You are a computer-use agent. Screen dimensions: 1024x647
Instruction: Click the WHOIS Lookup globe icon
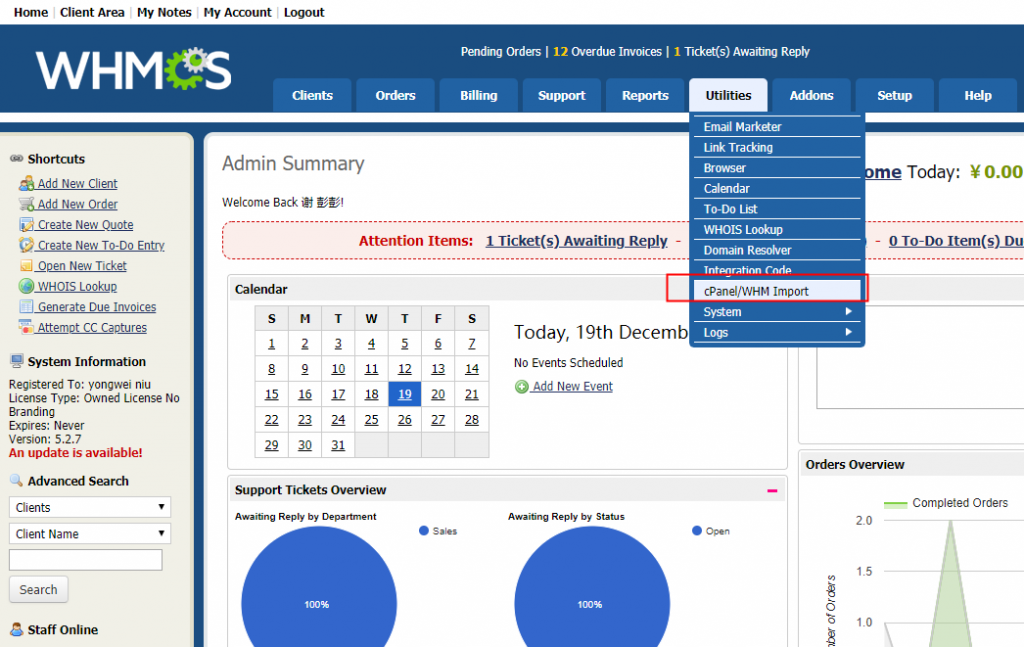[26, 286]
